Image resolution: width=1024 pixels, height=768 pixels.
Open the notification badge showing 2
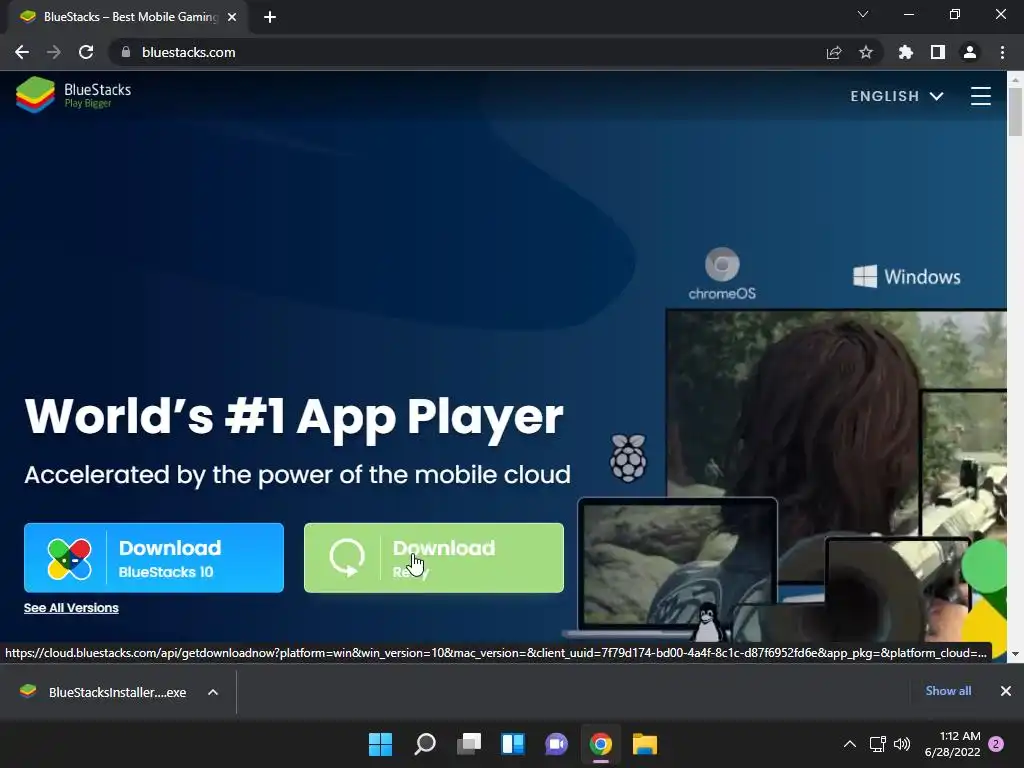coord(996,744)
